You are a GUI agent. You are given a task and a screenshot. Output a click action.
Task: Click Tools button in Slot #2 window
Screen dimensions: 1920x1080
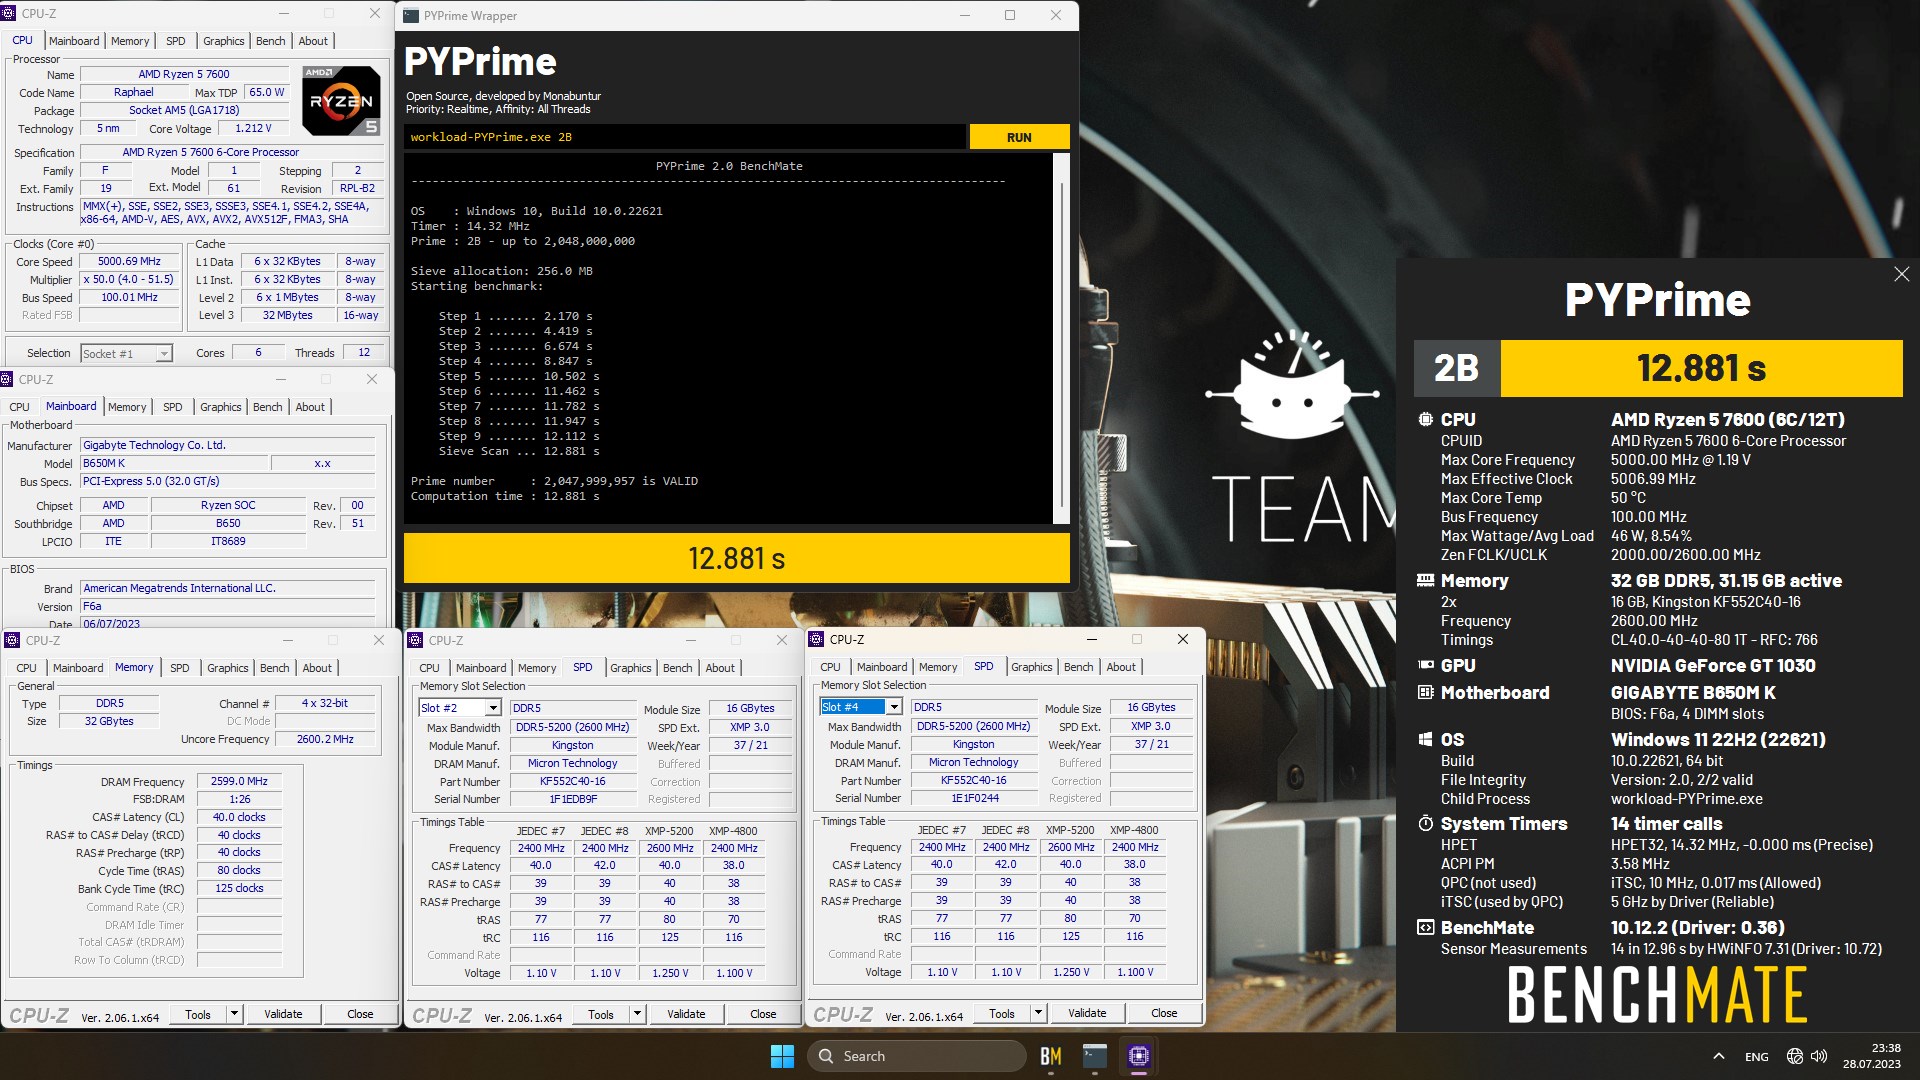[x=601, y=1014]
